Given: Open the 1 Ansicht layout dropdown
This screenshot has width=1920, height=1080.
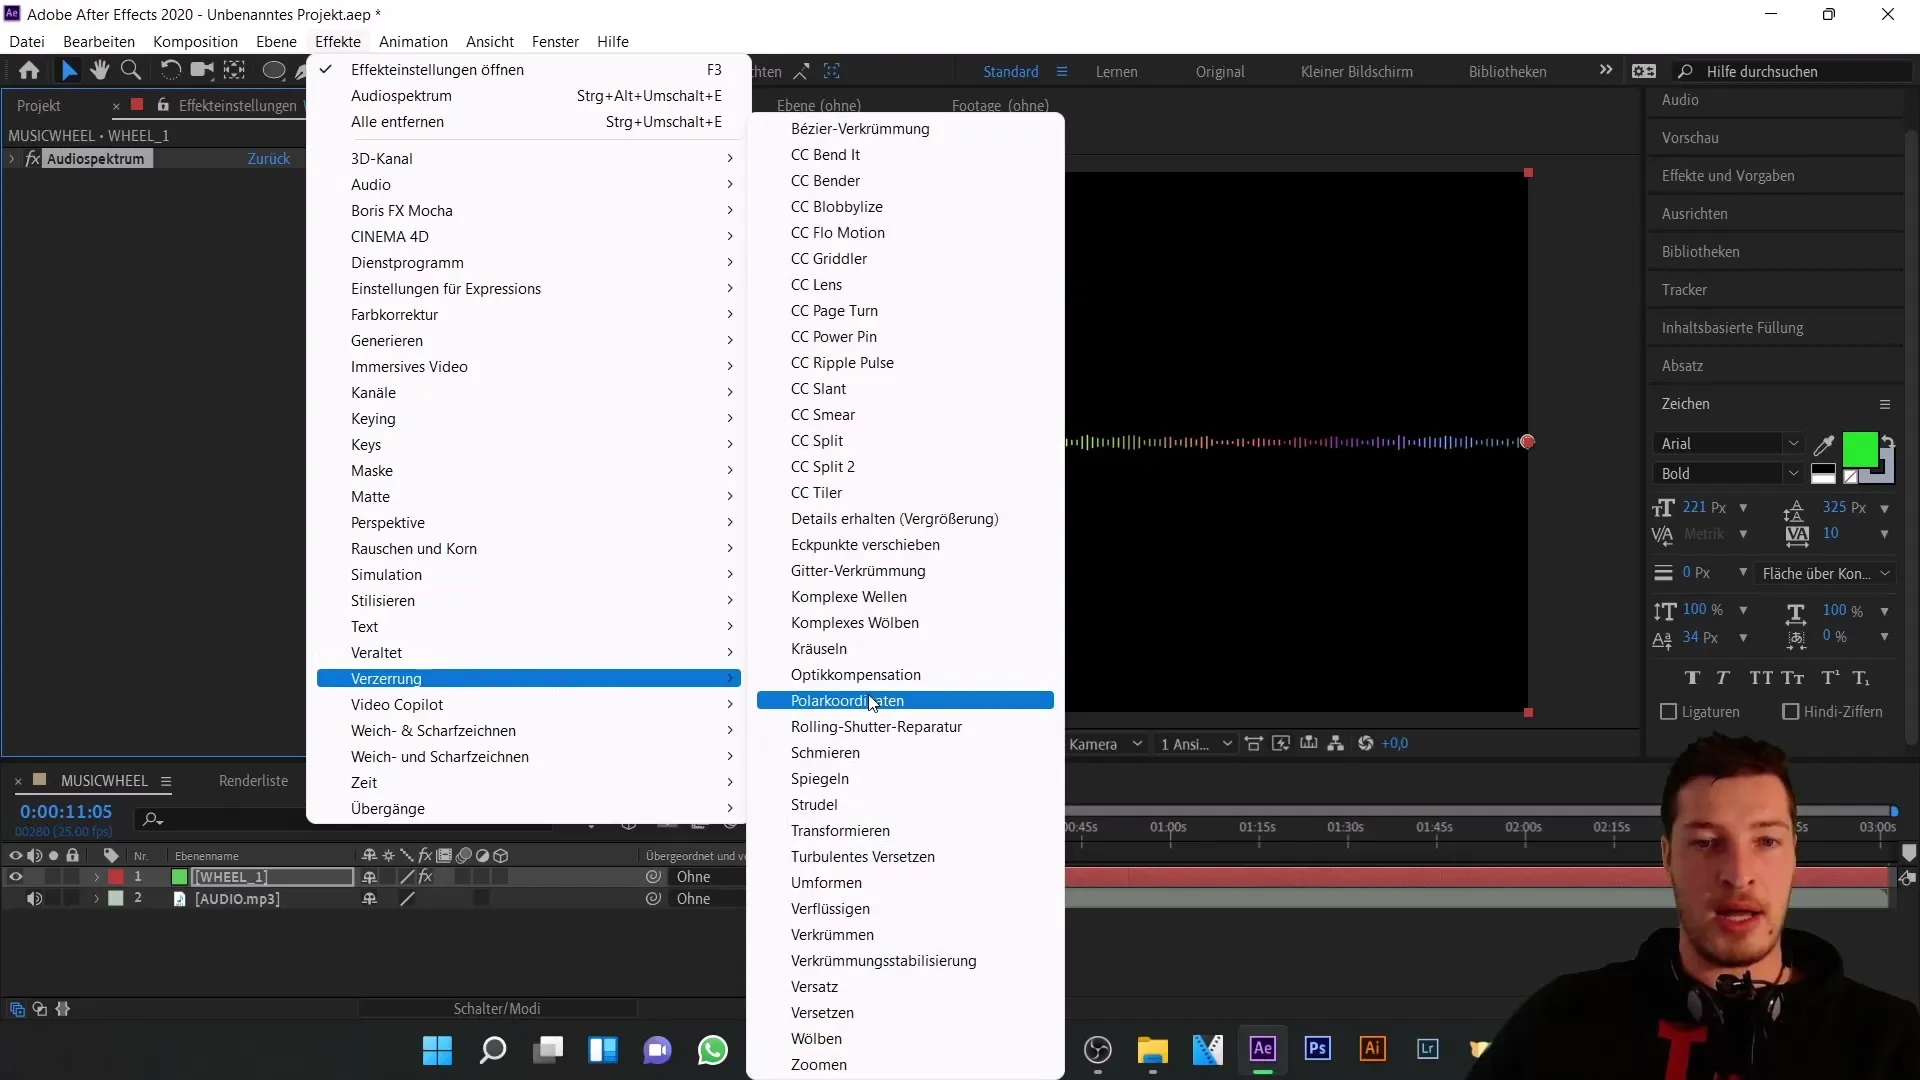Looking at the screenshot, I should [x=1196, y=744].
